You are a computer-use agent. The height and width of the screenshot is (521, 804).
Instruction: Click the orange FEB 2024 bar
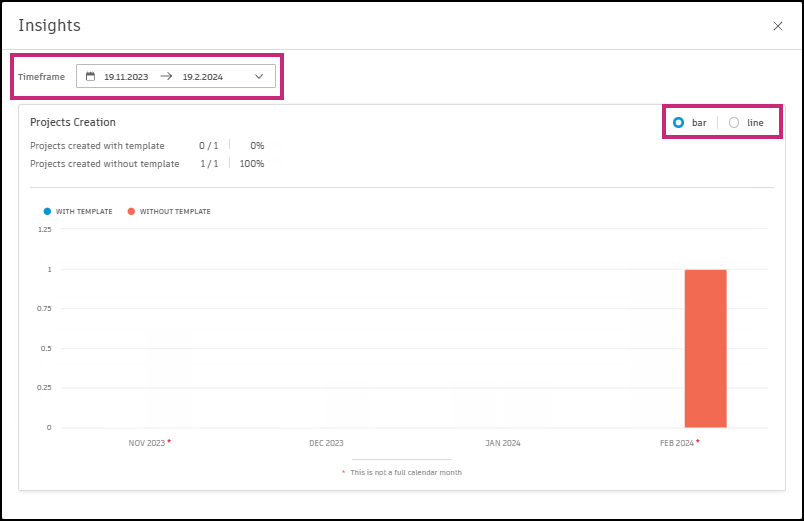(x=706, y=348)
